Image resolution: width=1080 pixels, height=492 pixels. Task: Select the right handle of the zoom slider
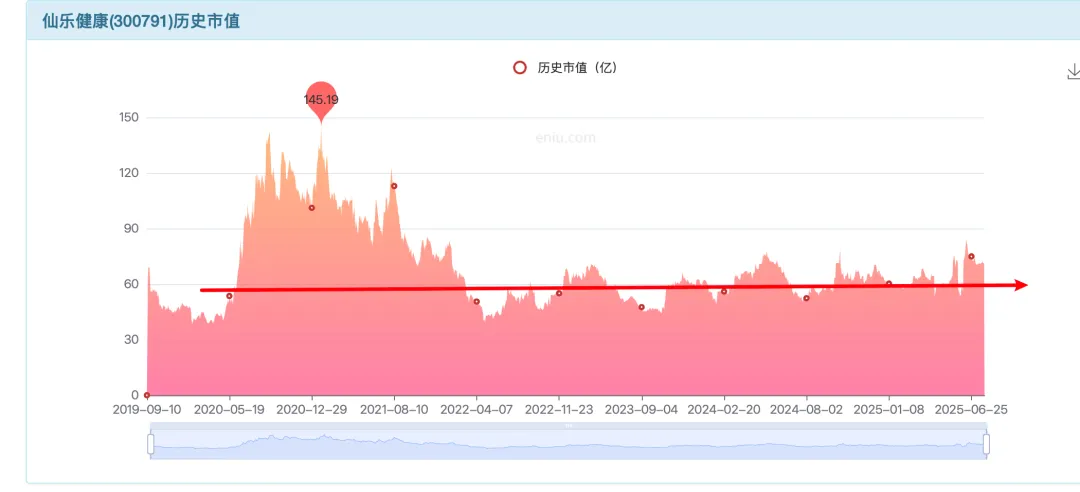[x=986, y=444]
